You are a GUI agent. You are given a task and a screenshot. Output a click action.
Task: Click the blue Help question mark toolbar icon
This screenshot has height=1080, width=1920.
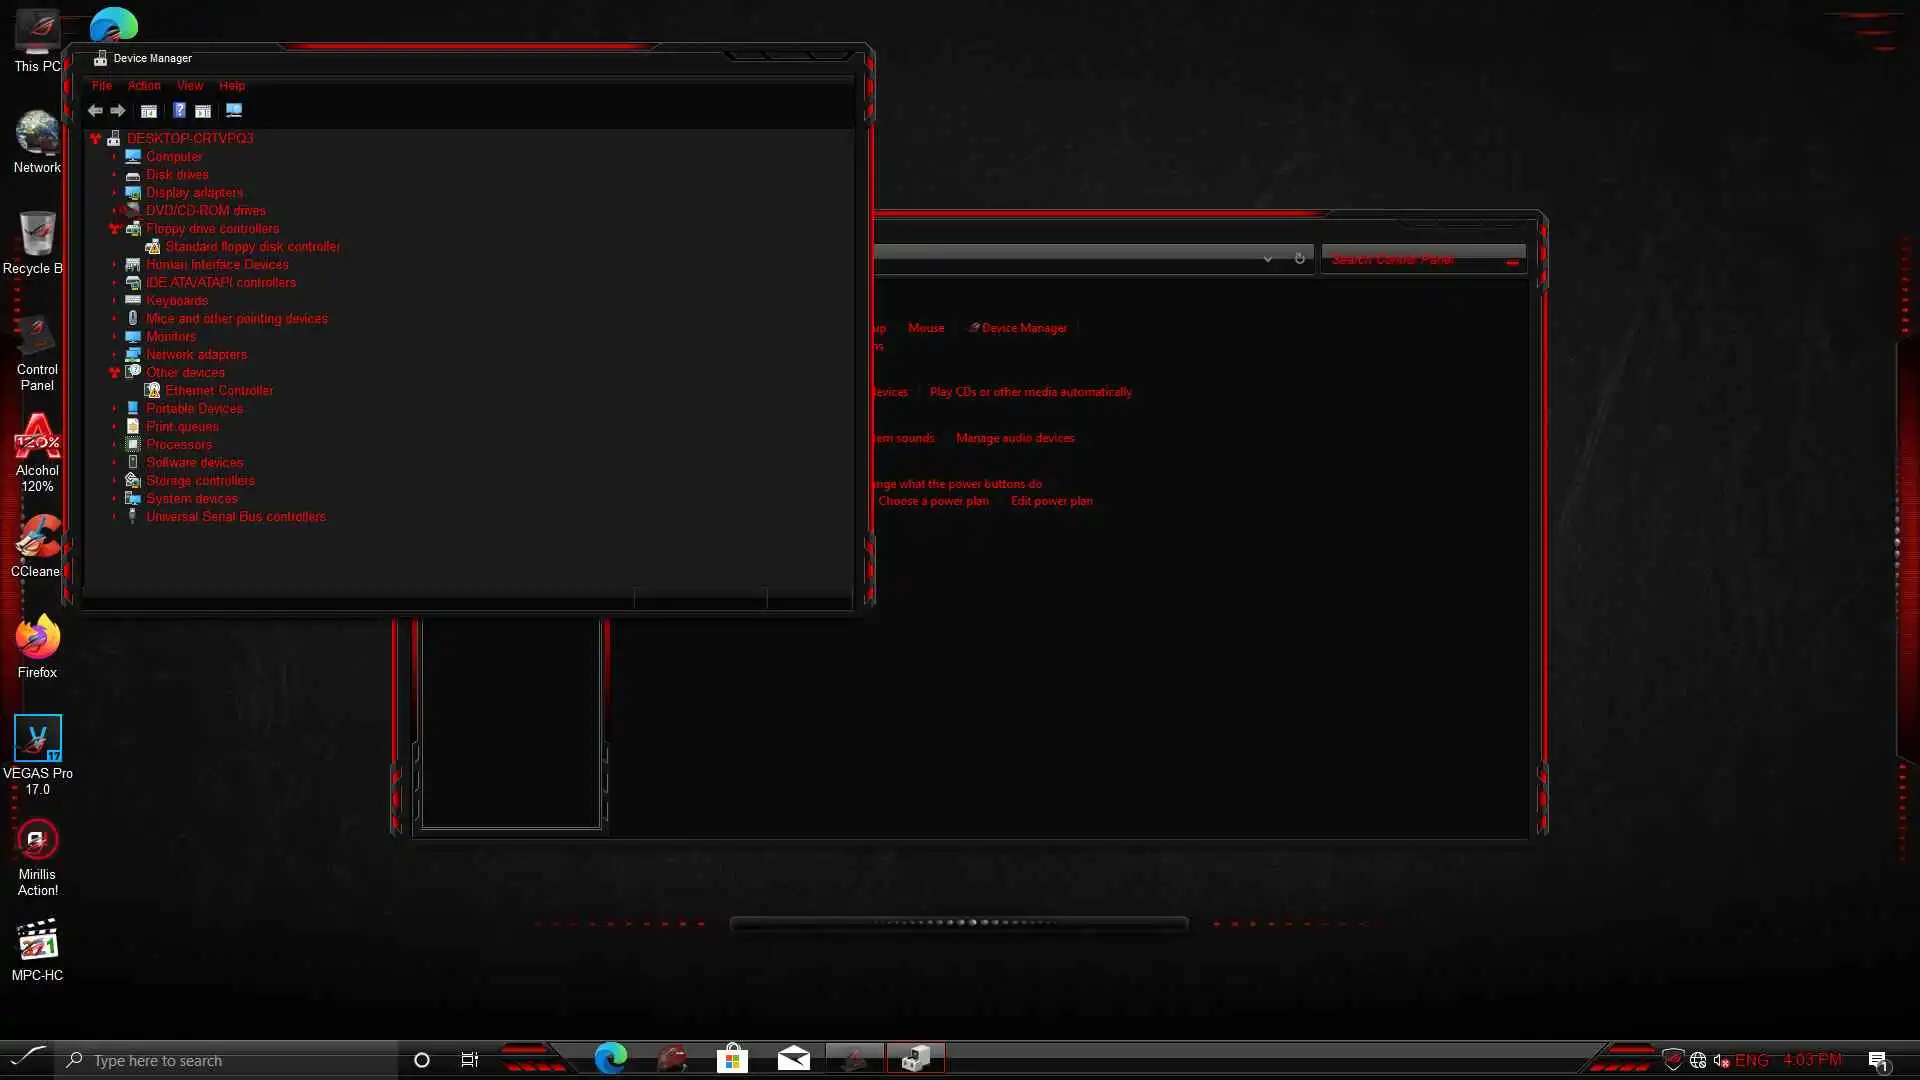(x=179, y=111)
